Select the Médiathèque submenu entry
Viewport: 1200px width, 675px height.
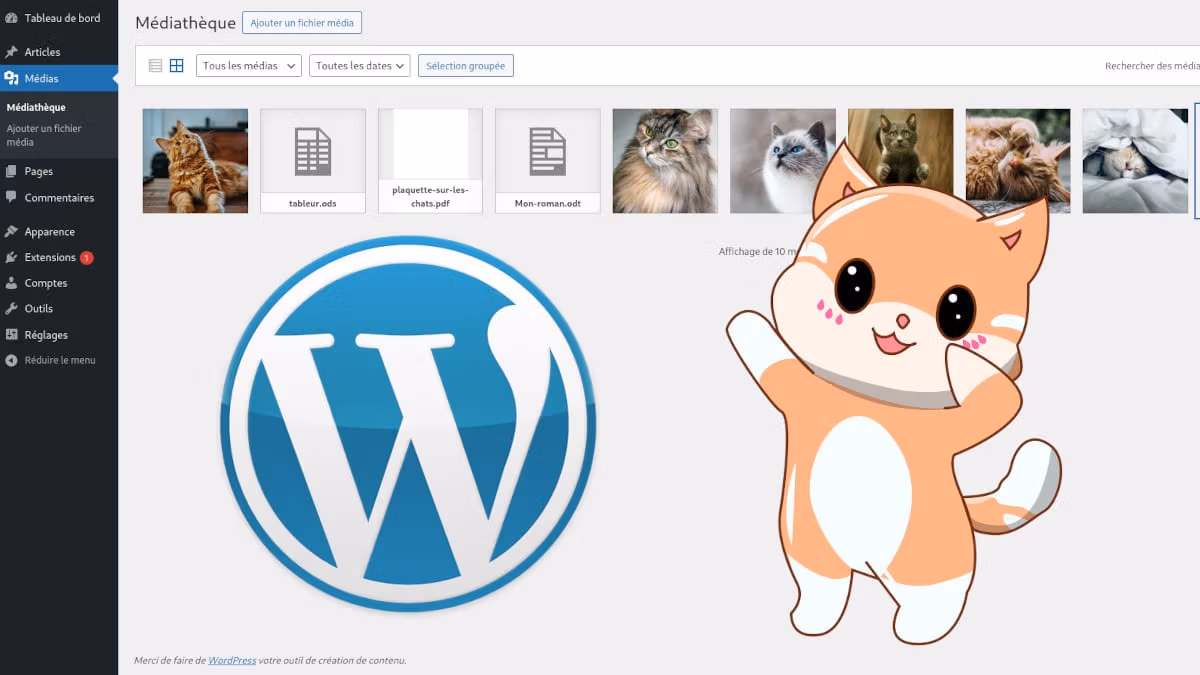[x=36, y=107]
